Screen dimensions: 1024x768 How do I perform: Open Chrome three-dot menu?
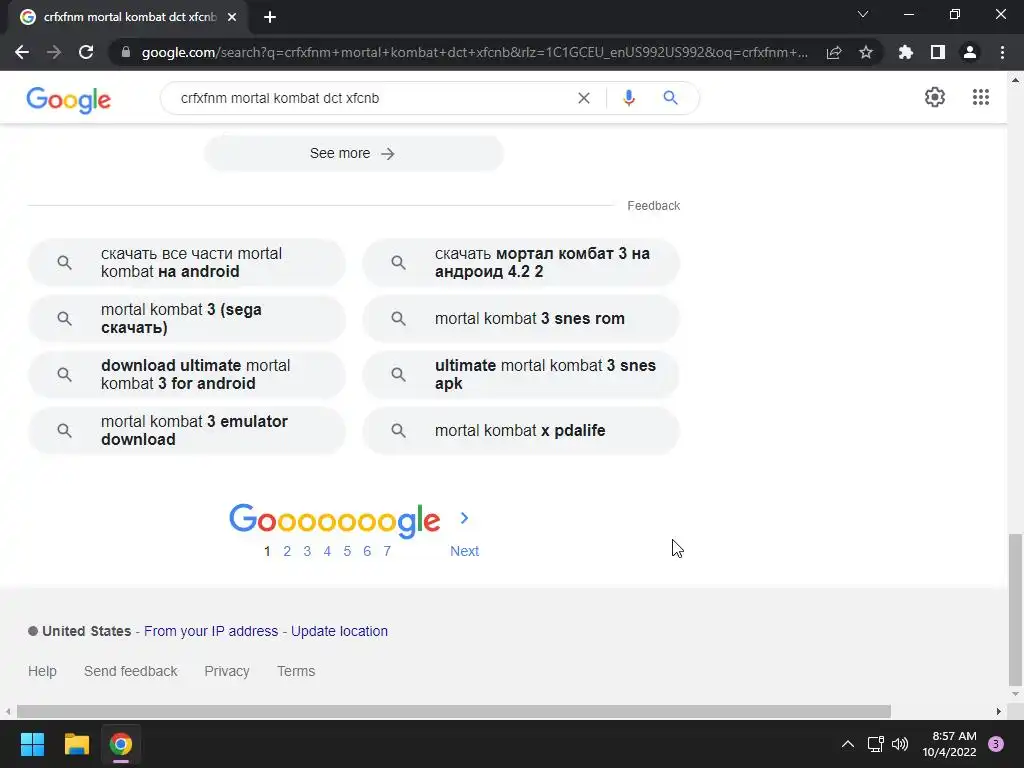[x=1002, y=52]
